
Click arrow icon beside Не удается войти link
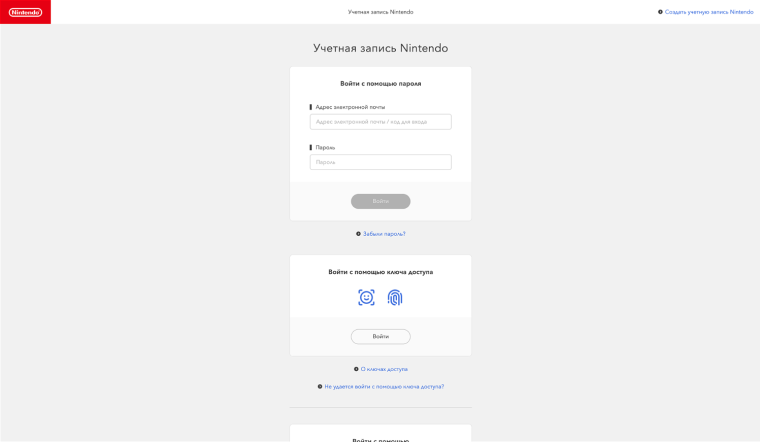point(320,387)
